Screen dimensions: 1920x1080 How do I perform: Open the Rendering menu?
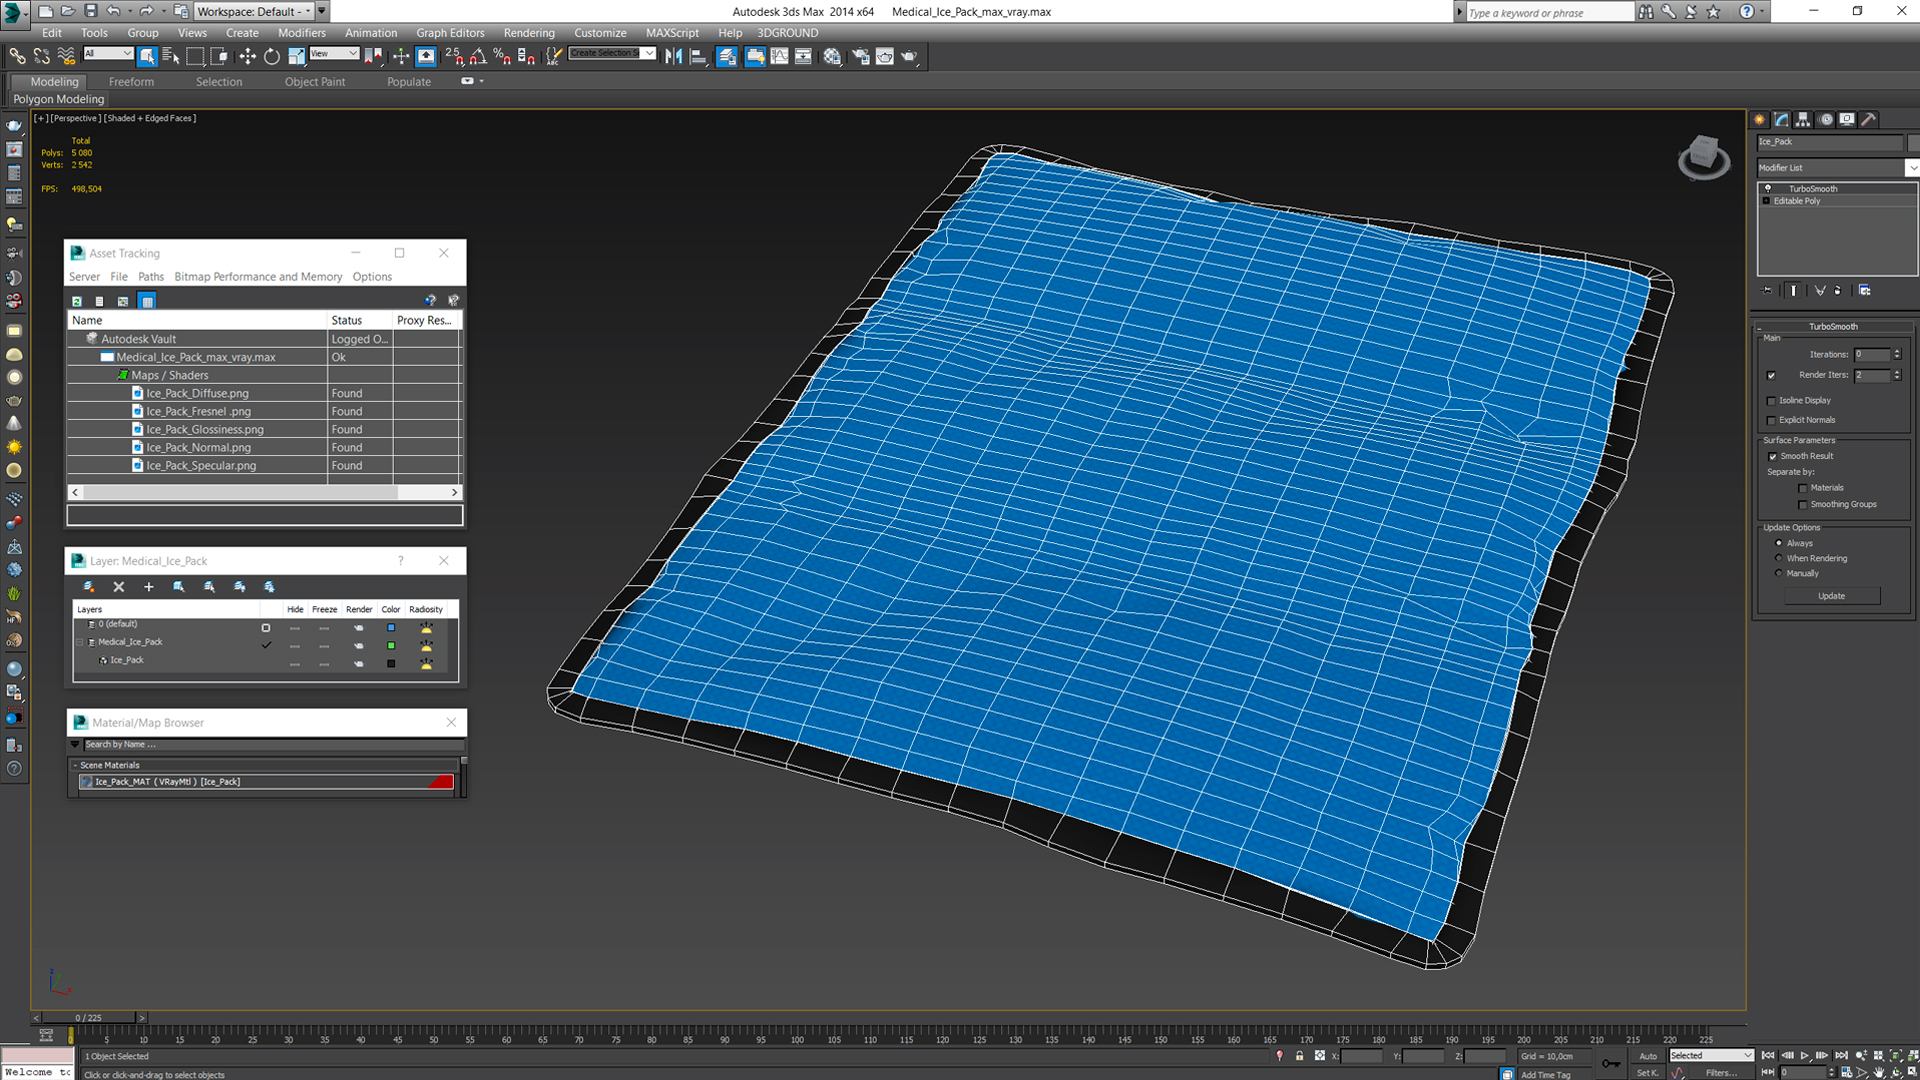point(529,33)
